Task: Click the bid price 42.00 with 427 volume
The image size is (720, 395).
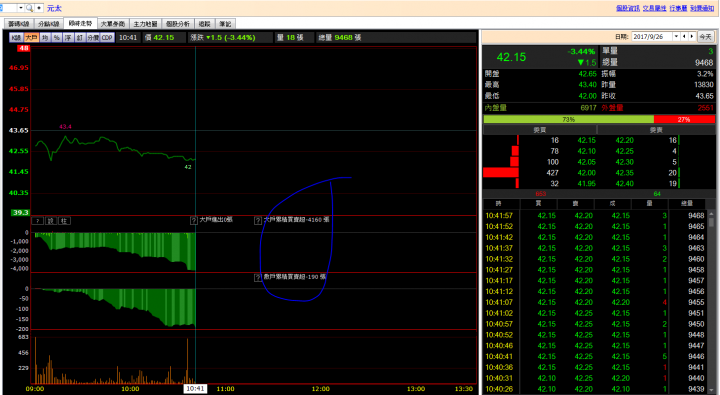Action: click(586, 173)
